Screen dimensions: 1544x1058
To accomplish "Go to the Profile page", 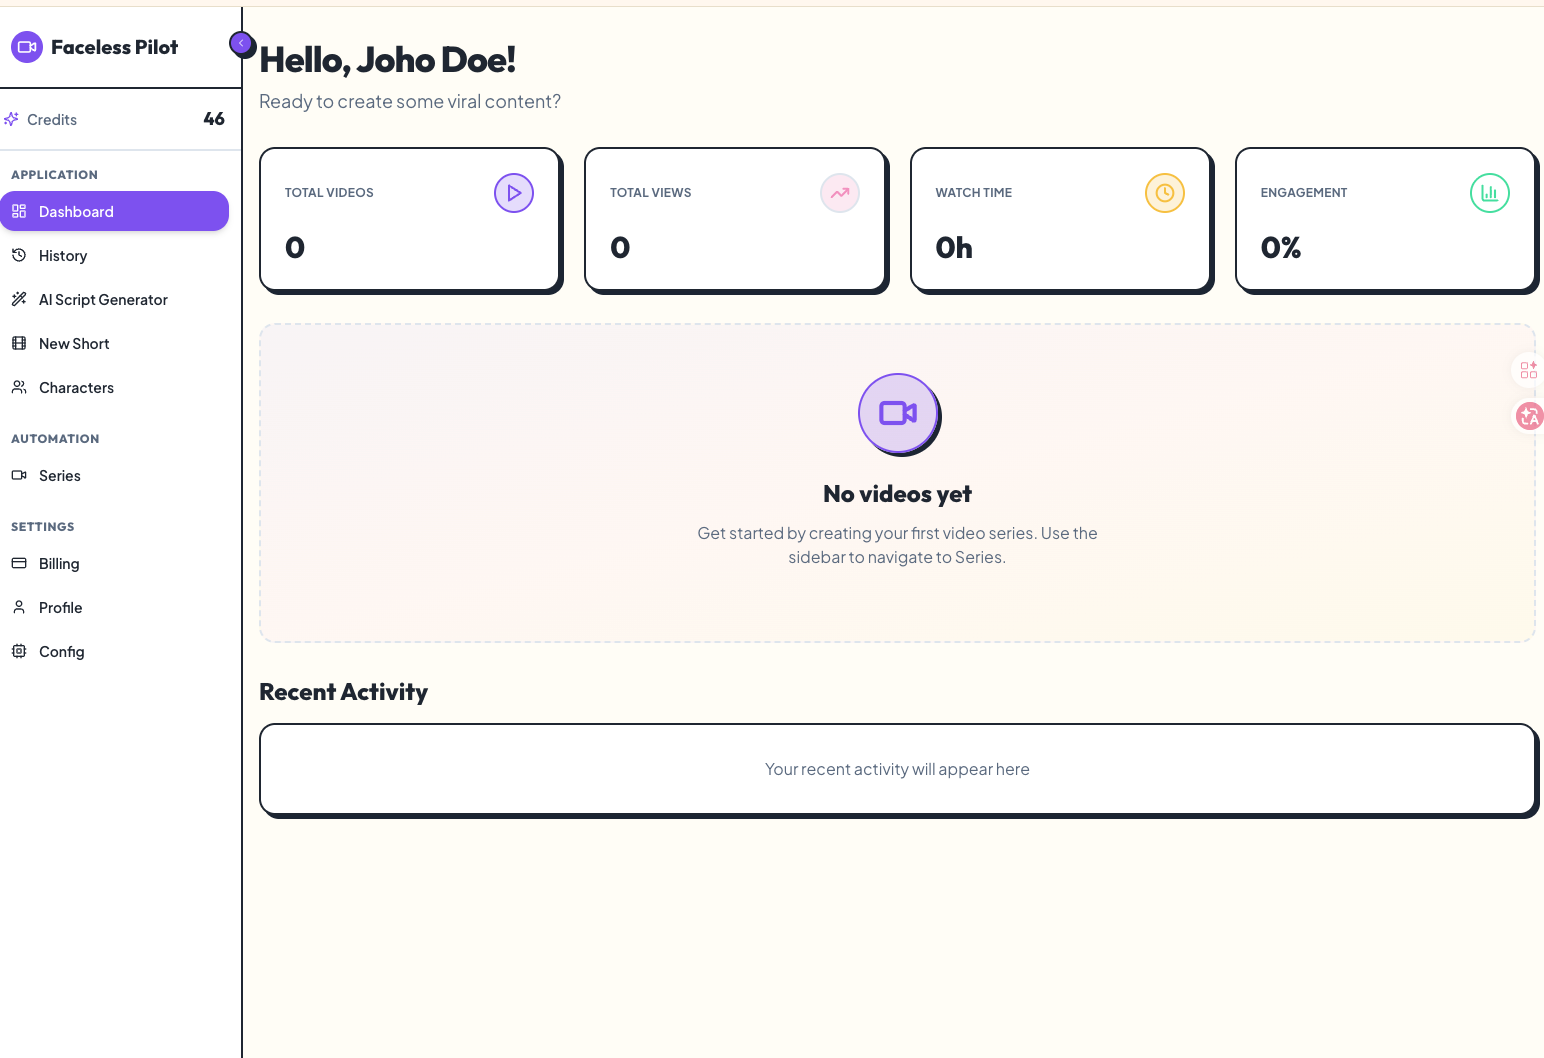I will click(60, 608).
